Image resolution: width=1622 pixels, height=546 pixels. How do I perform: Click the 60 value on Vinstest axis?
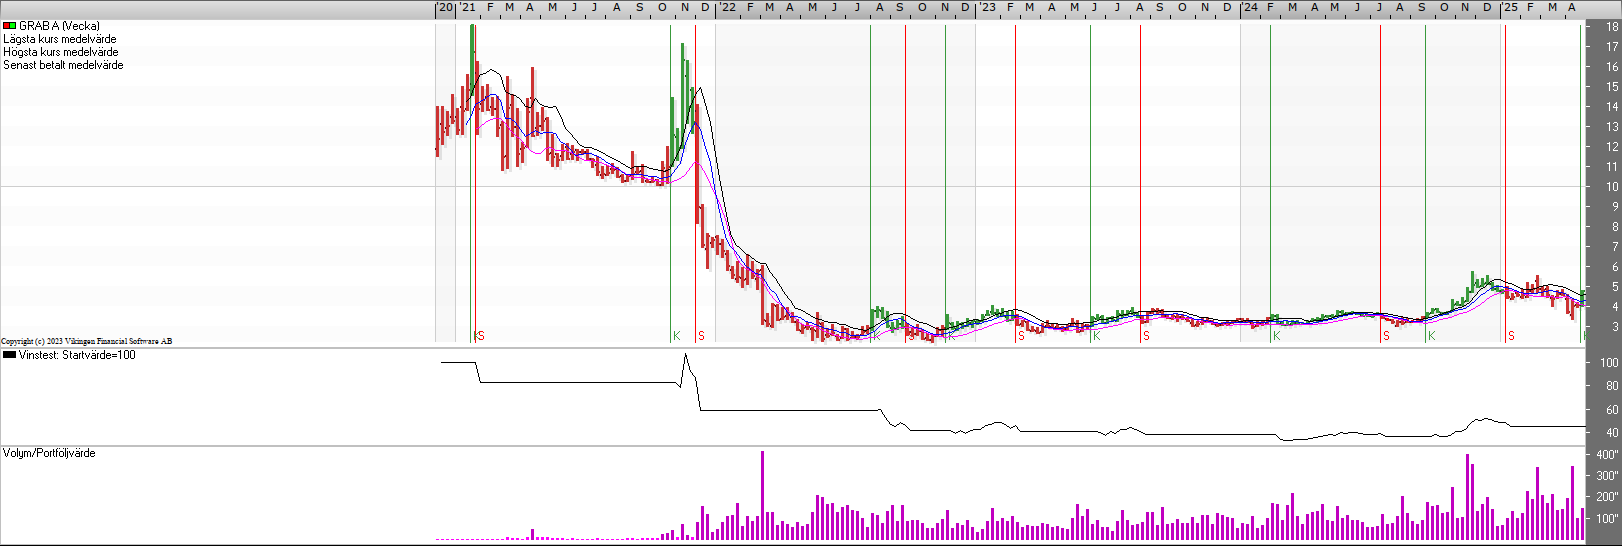(1612, 410)
